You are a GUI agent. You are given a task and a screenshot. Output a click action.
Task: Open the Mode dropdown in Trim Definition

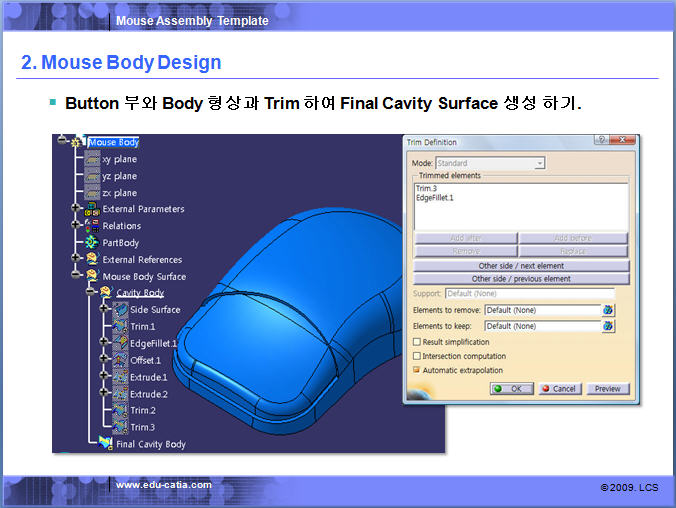click(x=539, y=163)
